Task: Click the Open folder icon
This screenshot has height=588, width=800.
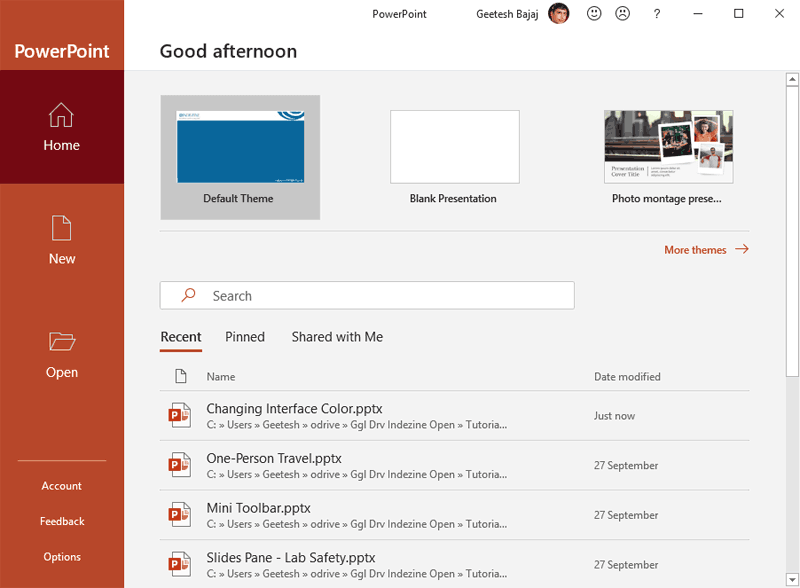Action: (62, 342)
